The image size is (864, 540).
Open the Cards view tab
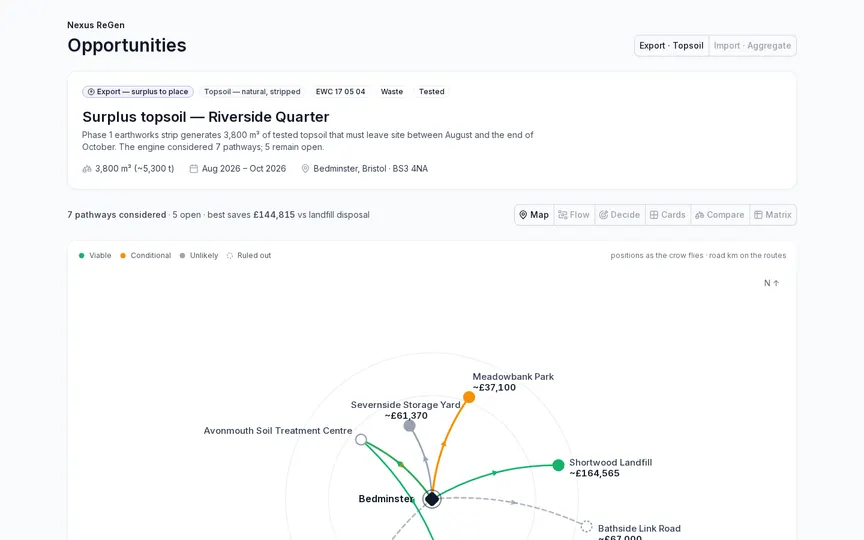click(x=667, y=215)
